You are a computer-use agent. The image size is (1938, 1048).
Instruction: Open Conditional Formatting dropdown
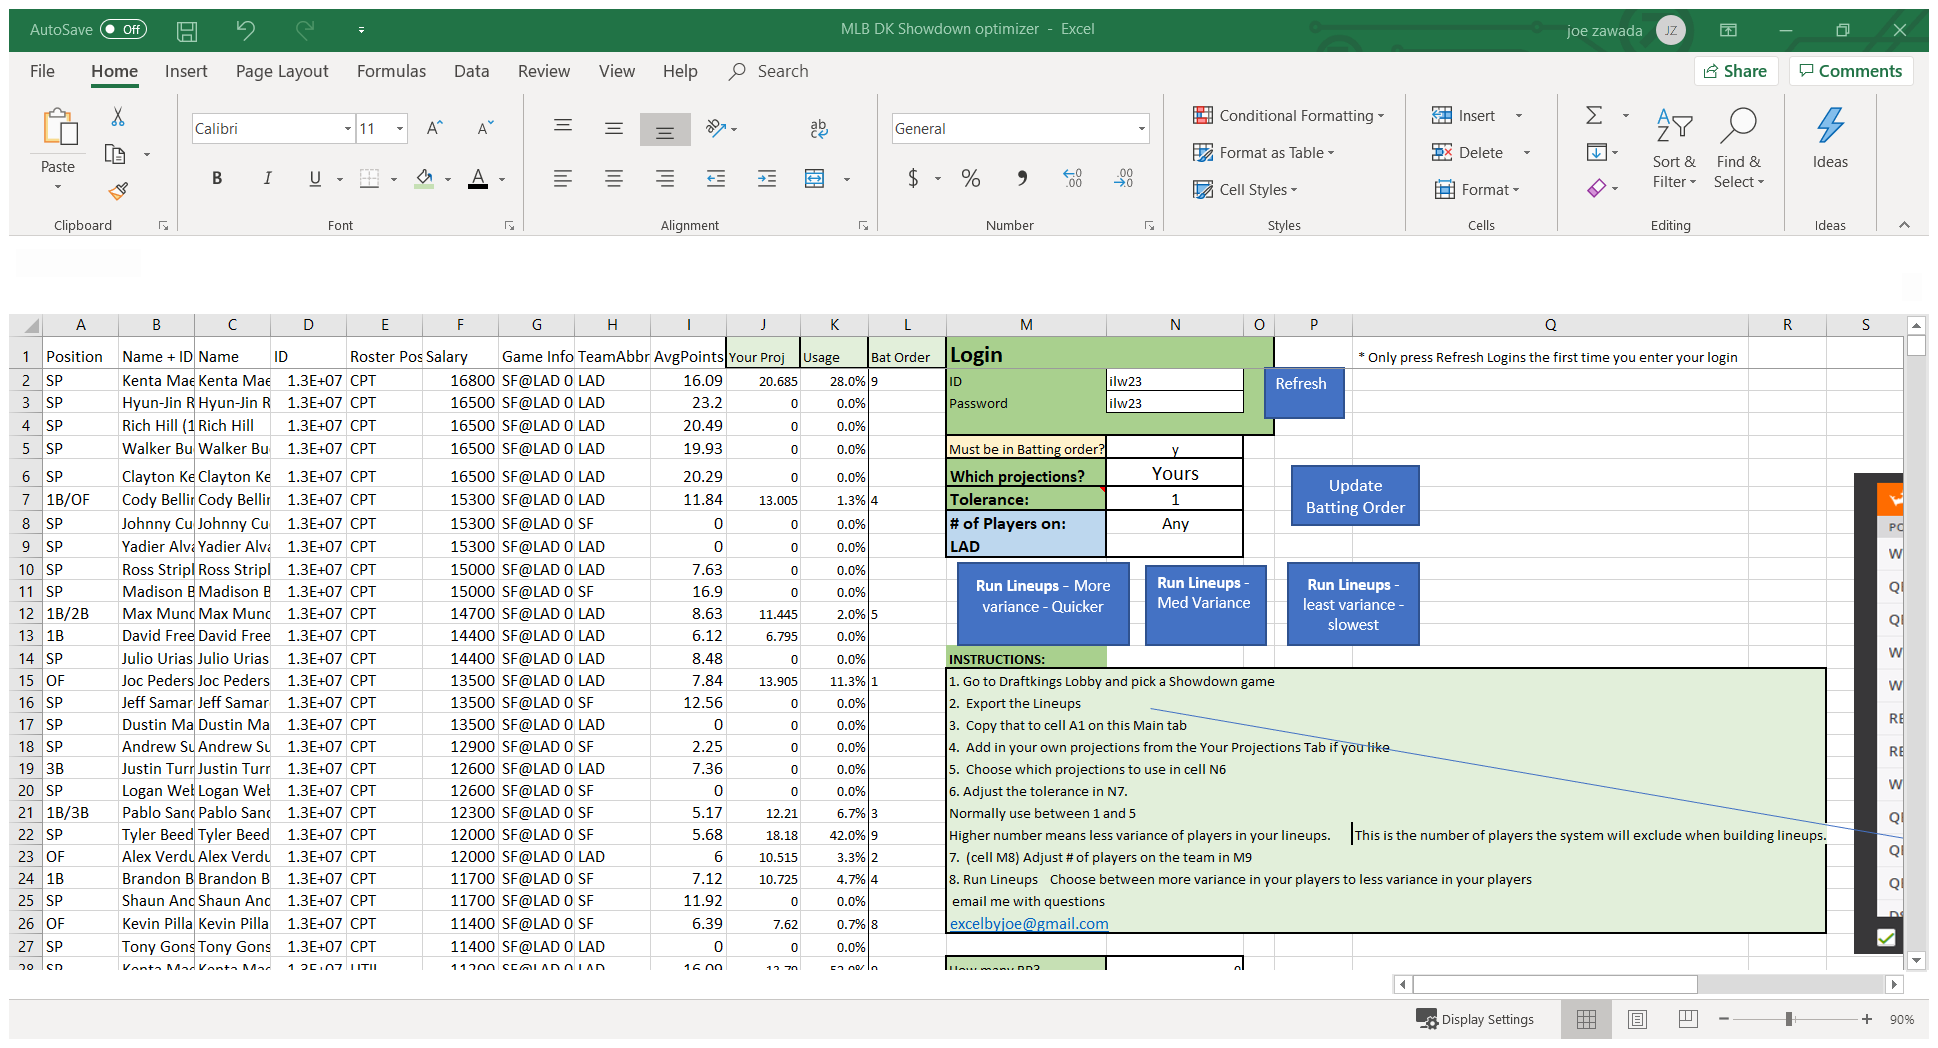[1289, 116]
